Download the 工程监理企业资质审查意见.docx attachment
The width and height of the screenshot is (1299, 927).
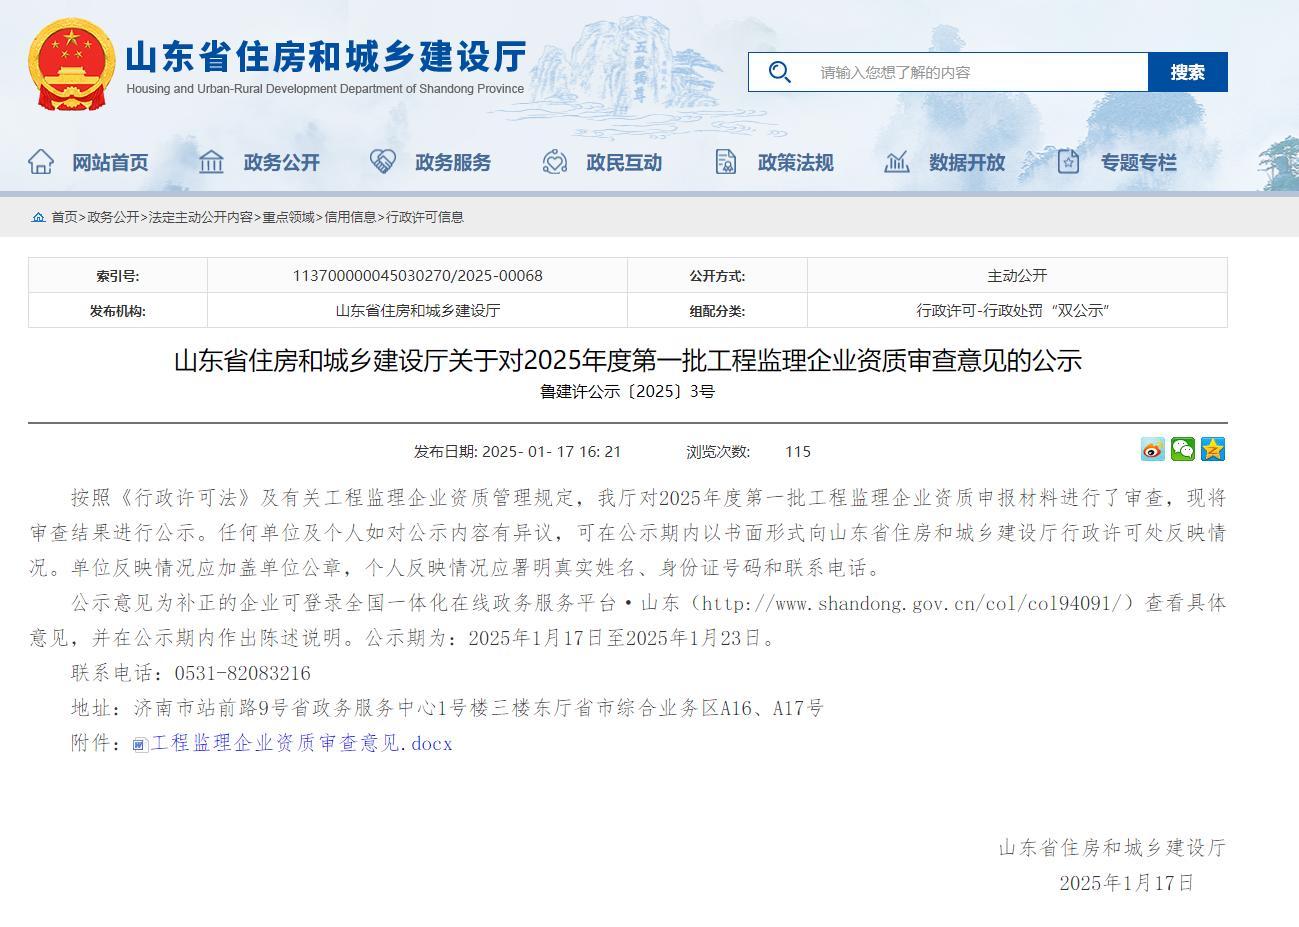point(301,744)
